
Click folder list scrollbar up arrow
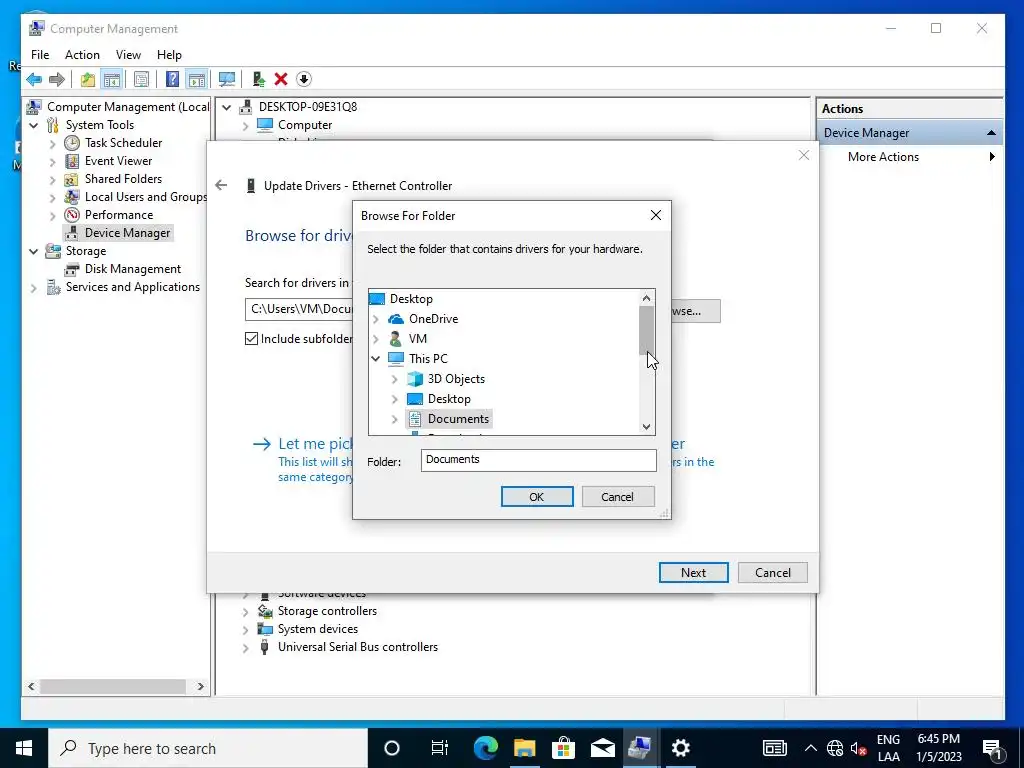point(646,298)
